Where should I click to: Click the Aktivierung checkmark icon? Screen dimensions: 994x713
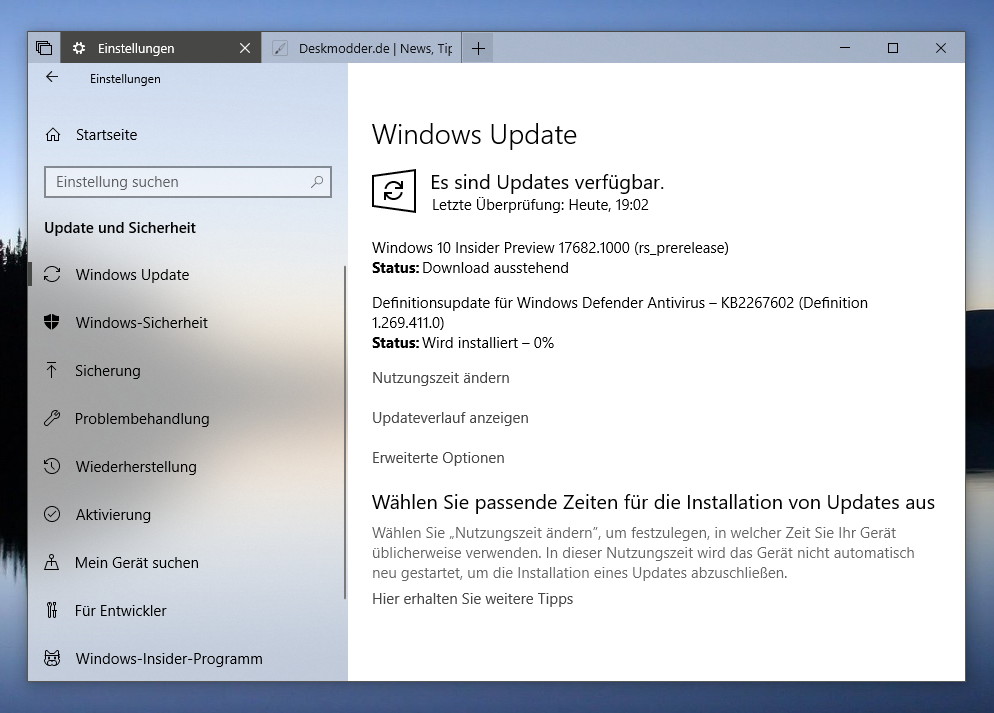coord(52,514)
